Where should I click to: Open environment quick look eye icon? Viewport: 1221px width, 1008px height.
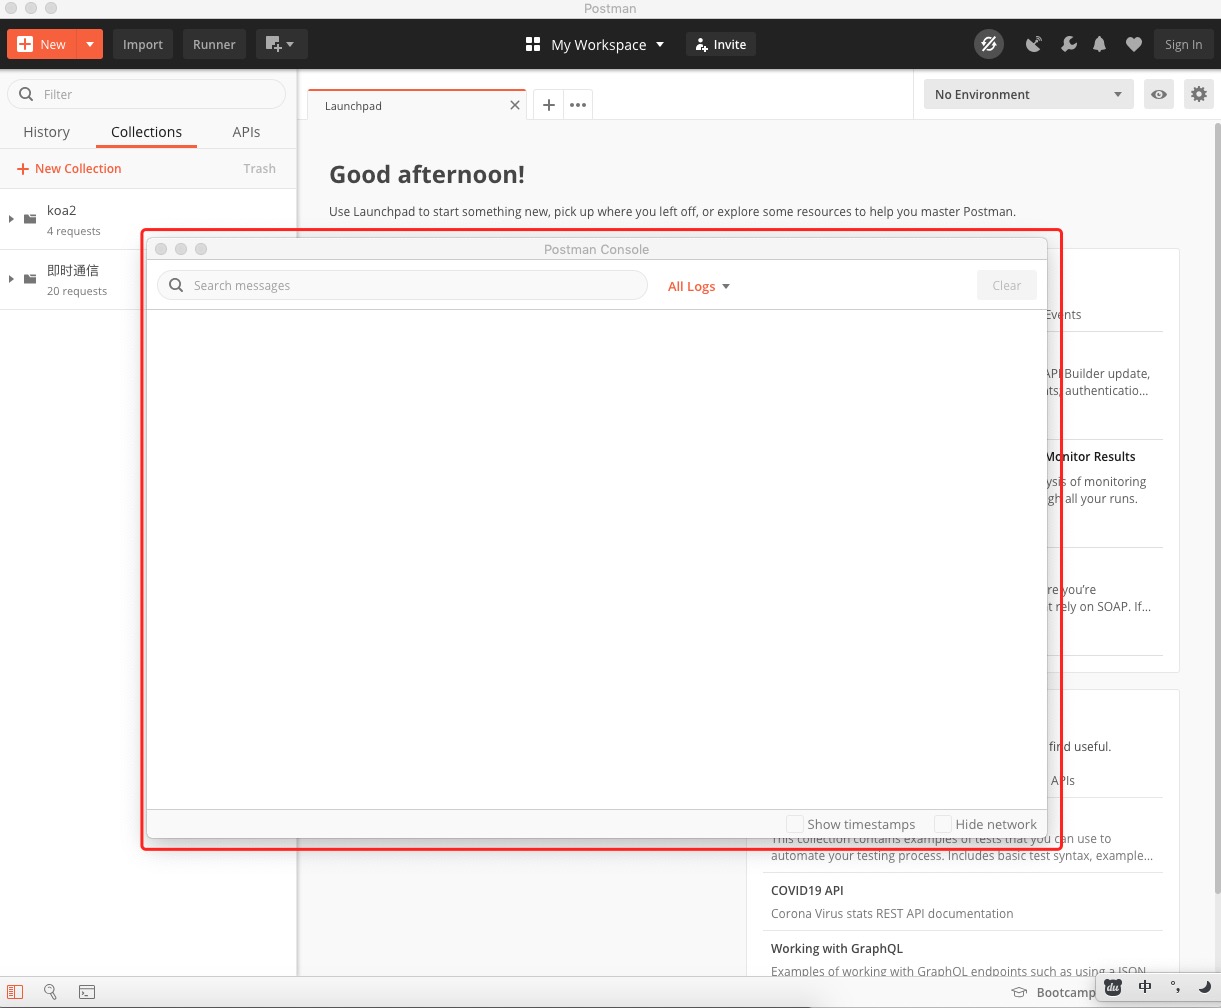(x=1159, y=94)
